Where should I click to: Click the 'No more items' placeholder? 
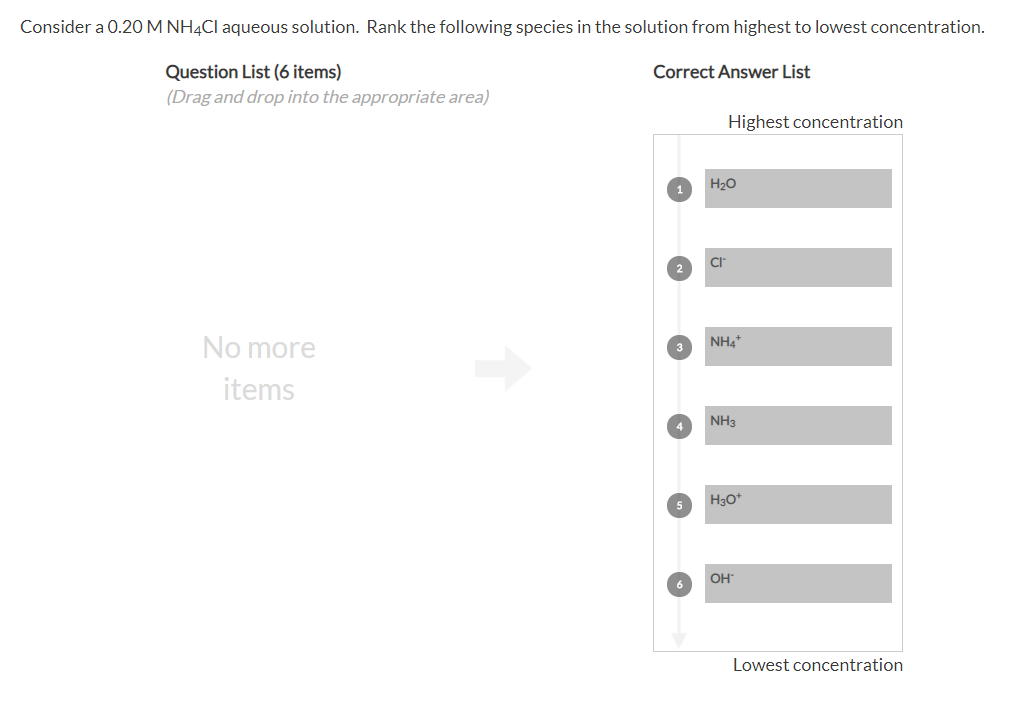coord(259,368)
